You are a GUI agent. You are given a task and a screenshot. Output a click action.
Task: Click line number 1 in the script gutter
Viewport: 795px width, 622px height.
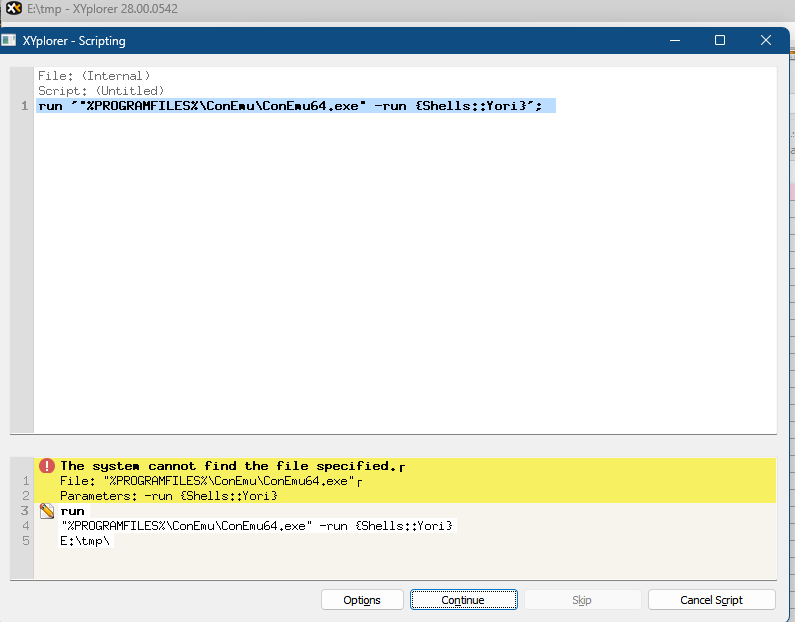click(23, 106)
